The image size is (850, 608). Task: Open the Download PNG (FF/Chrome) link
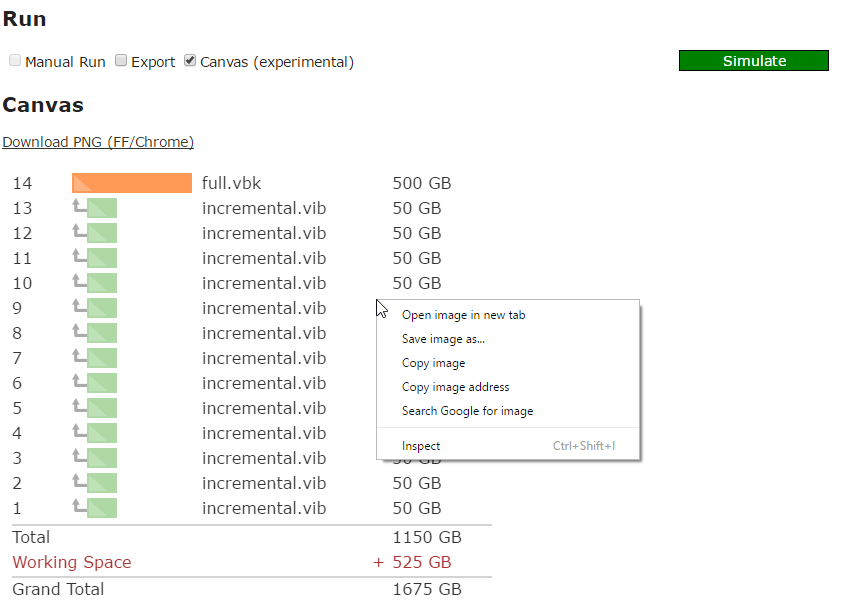tap(98, 142)
